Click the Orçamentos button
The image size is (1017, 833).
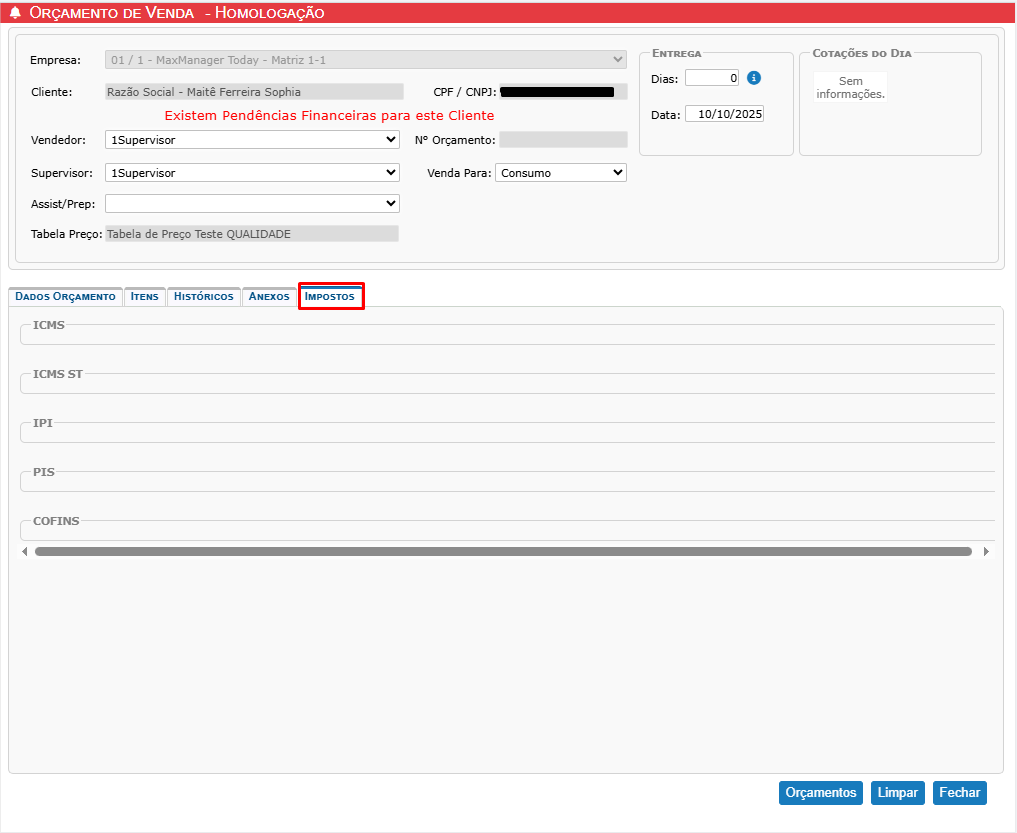820,793
